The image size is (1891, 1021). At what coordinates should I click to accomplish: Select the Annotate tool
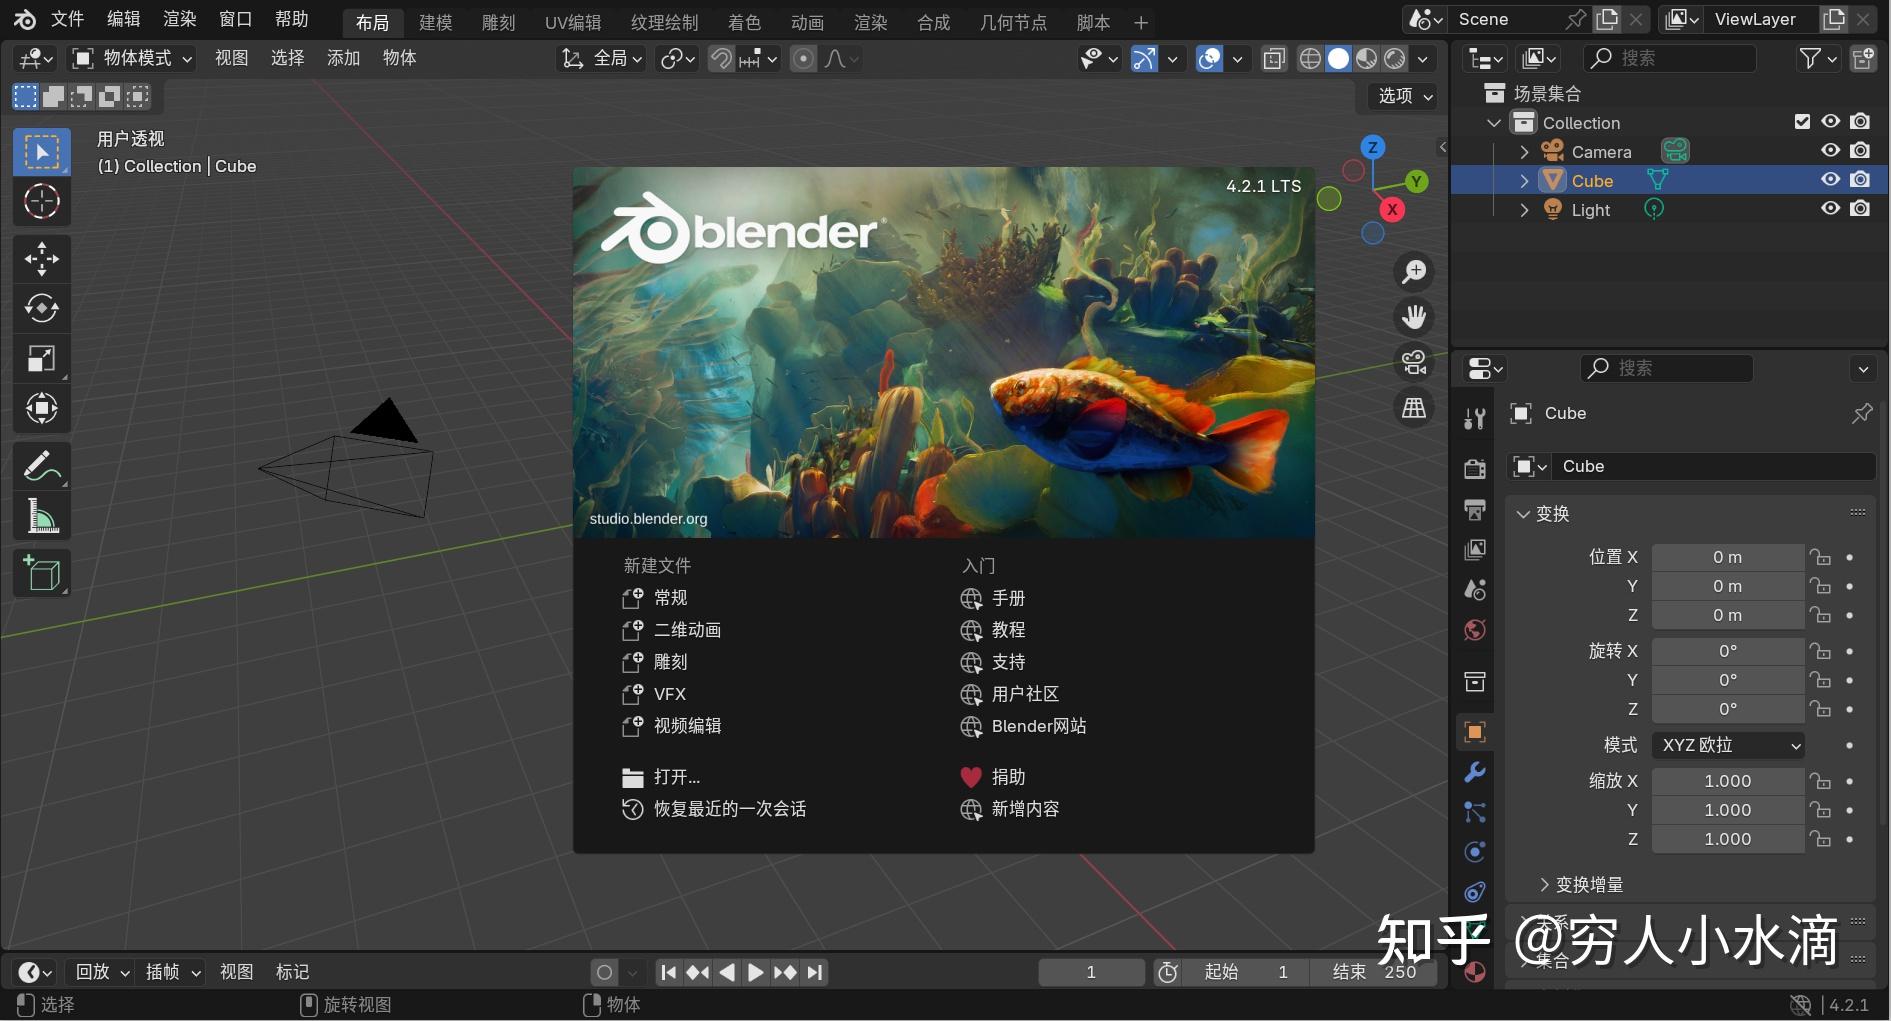42,465
